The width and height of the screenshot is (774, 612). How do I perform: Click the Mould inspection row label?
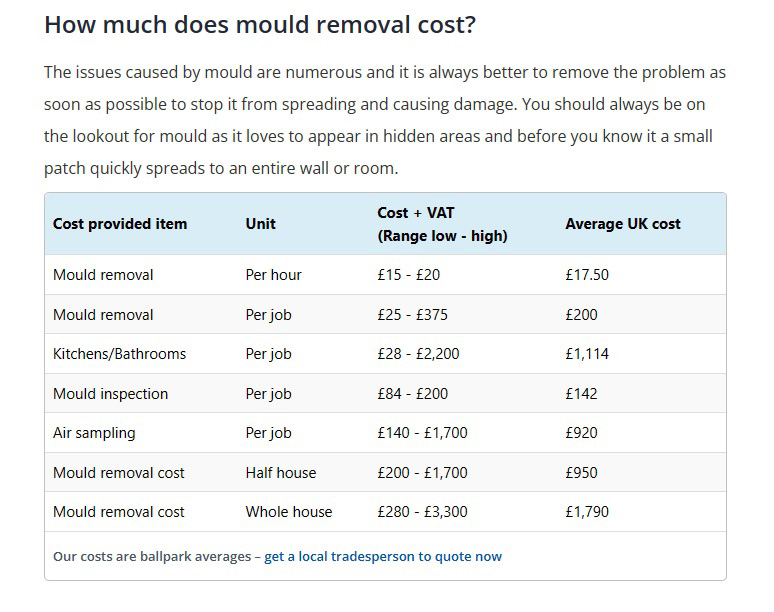click(x=111, y=394)
